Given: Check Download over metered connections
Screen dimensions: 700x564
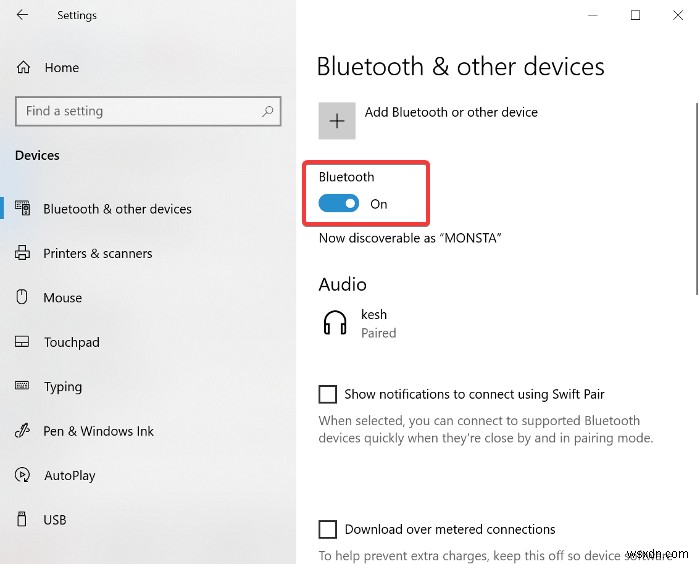Looking at the screenshot, I should tap(328, 530).
